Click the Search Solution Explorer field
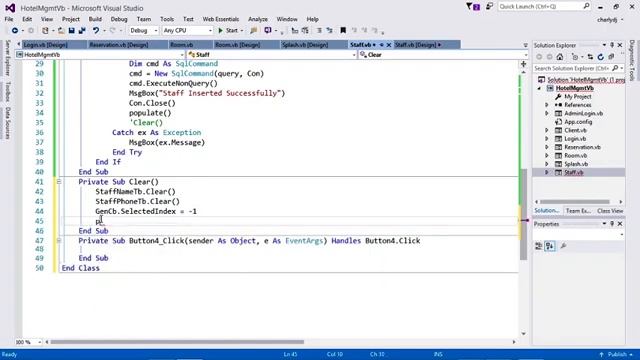This screenshot has height=360, width=640. [578, 69]
